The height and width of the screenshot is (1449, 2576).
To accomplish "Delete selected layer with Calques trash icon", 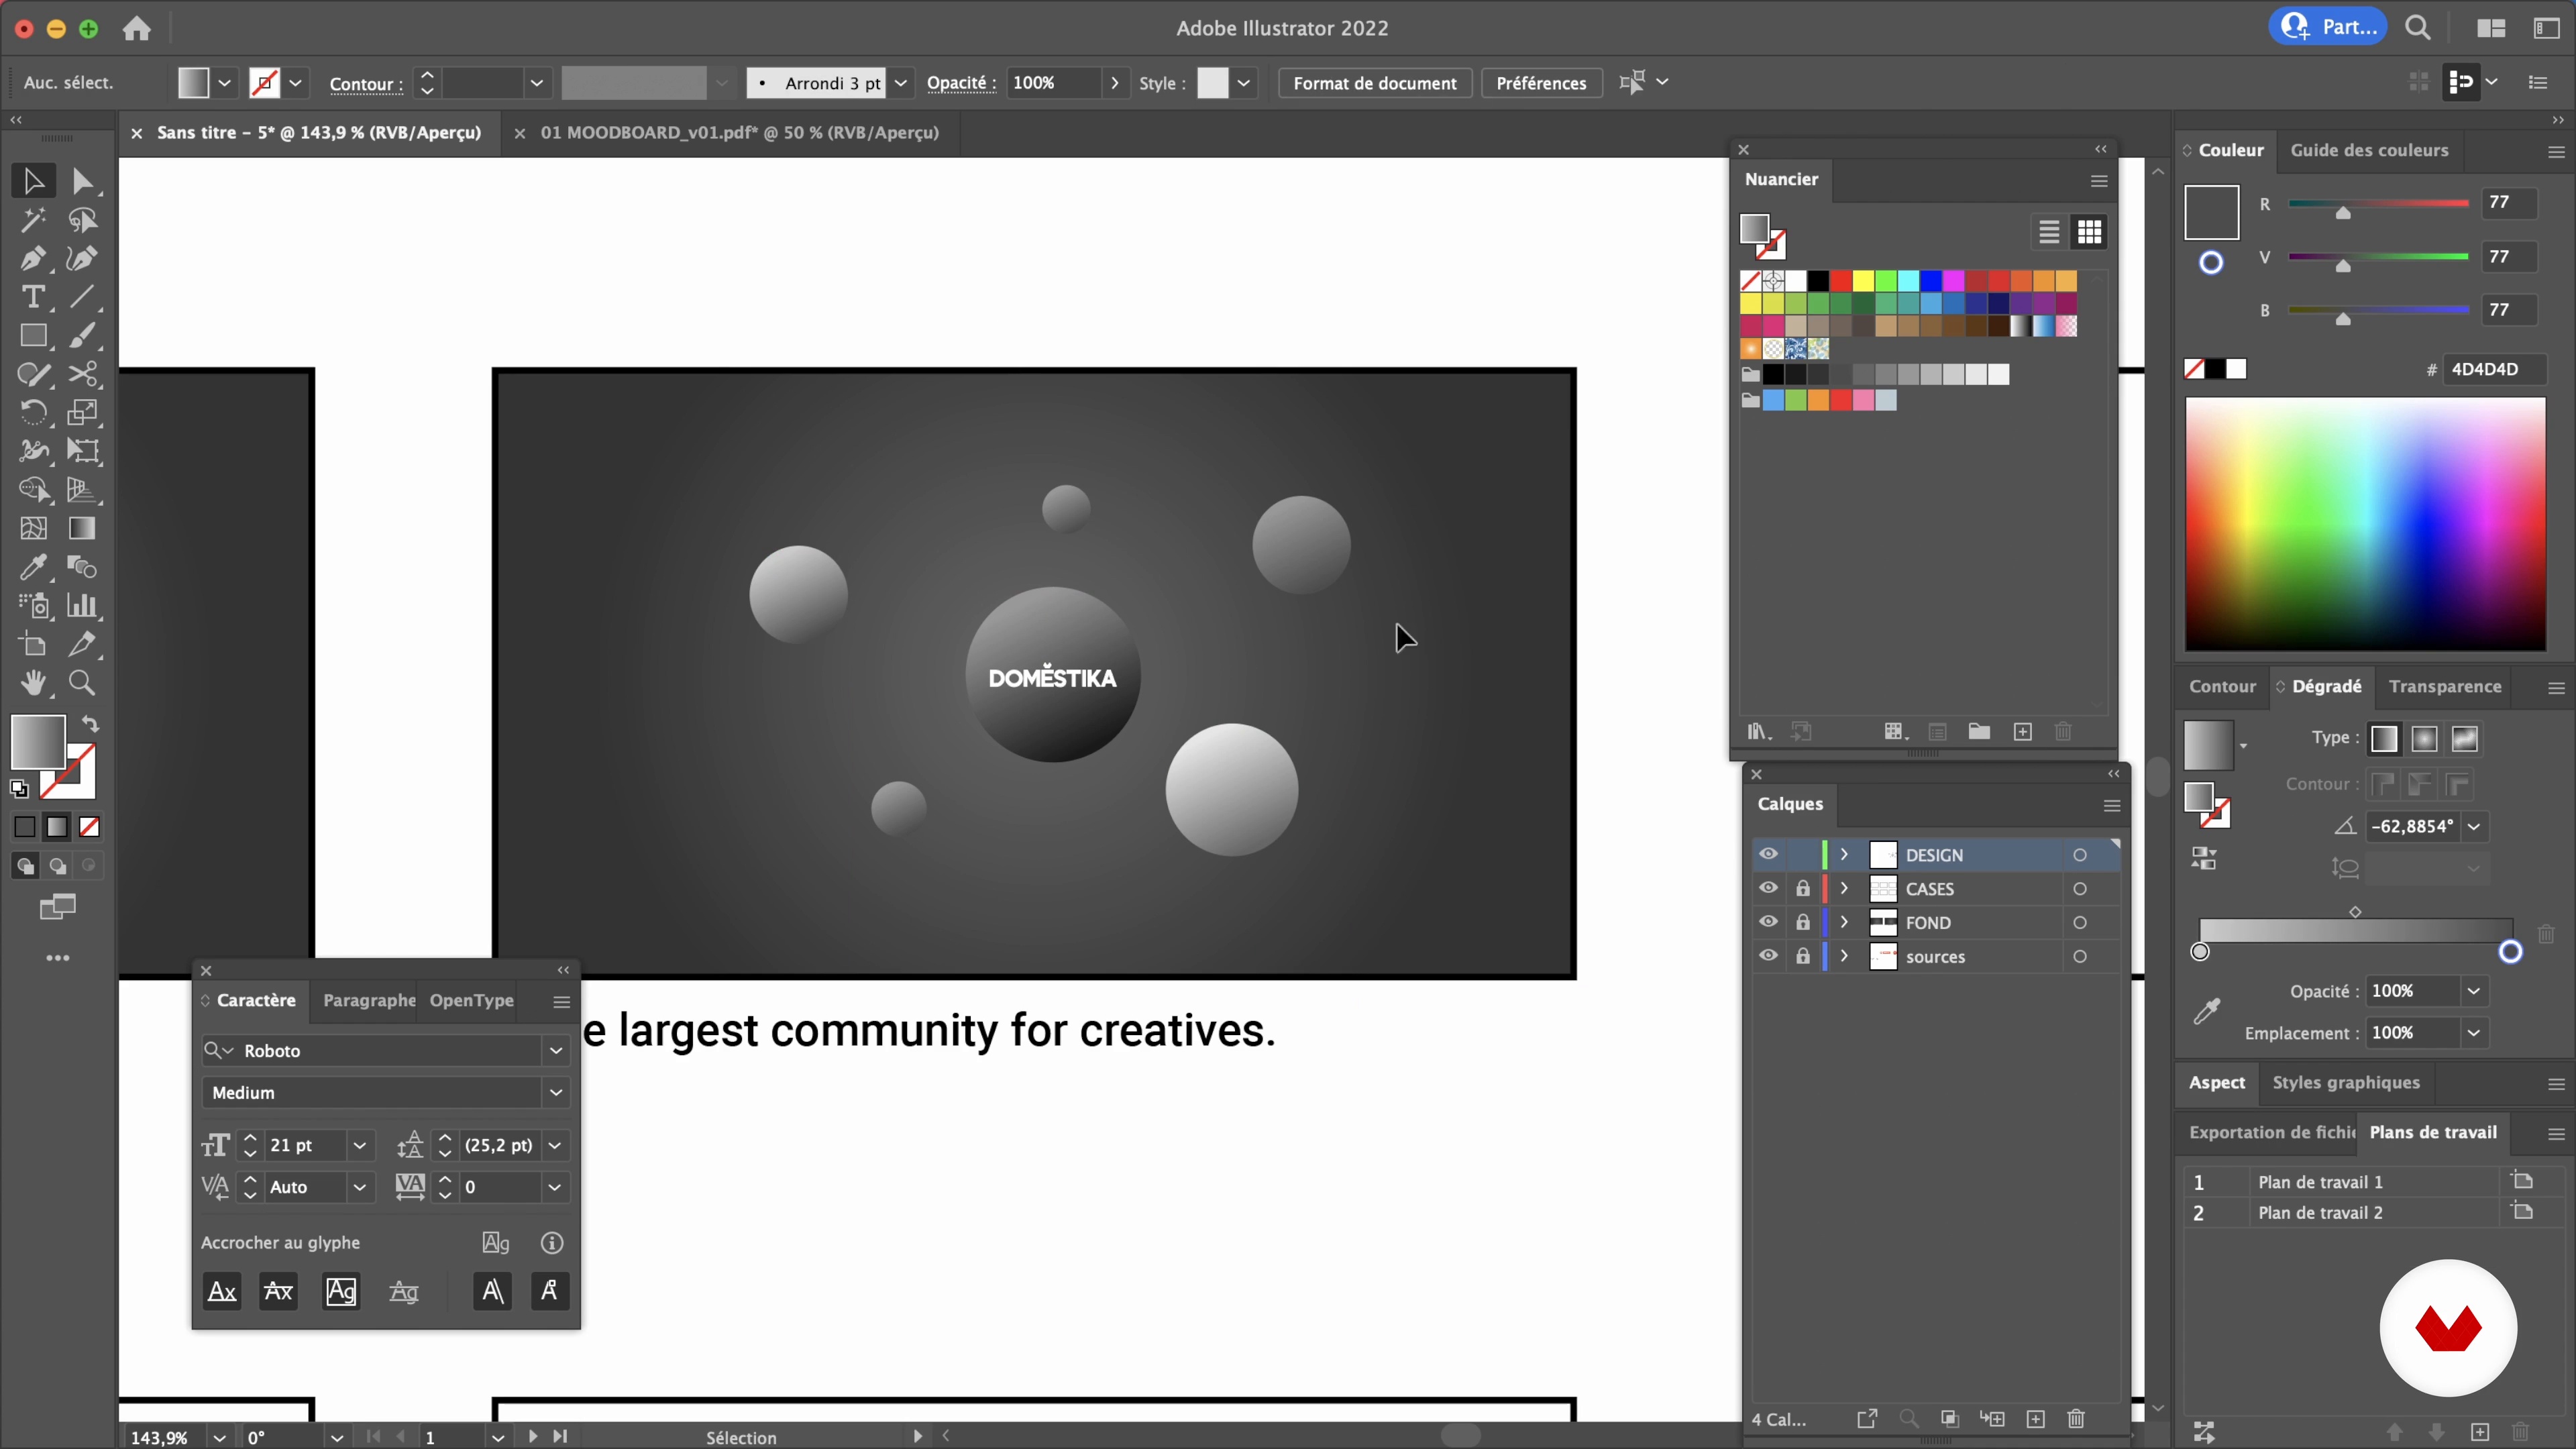I will click(x=2076, y=1419).
